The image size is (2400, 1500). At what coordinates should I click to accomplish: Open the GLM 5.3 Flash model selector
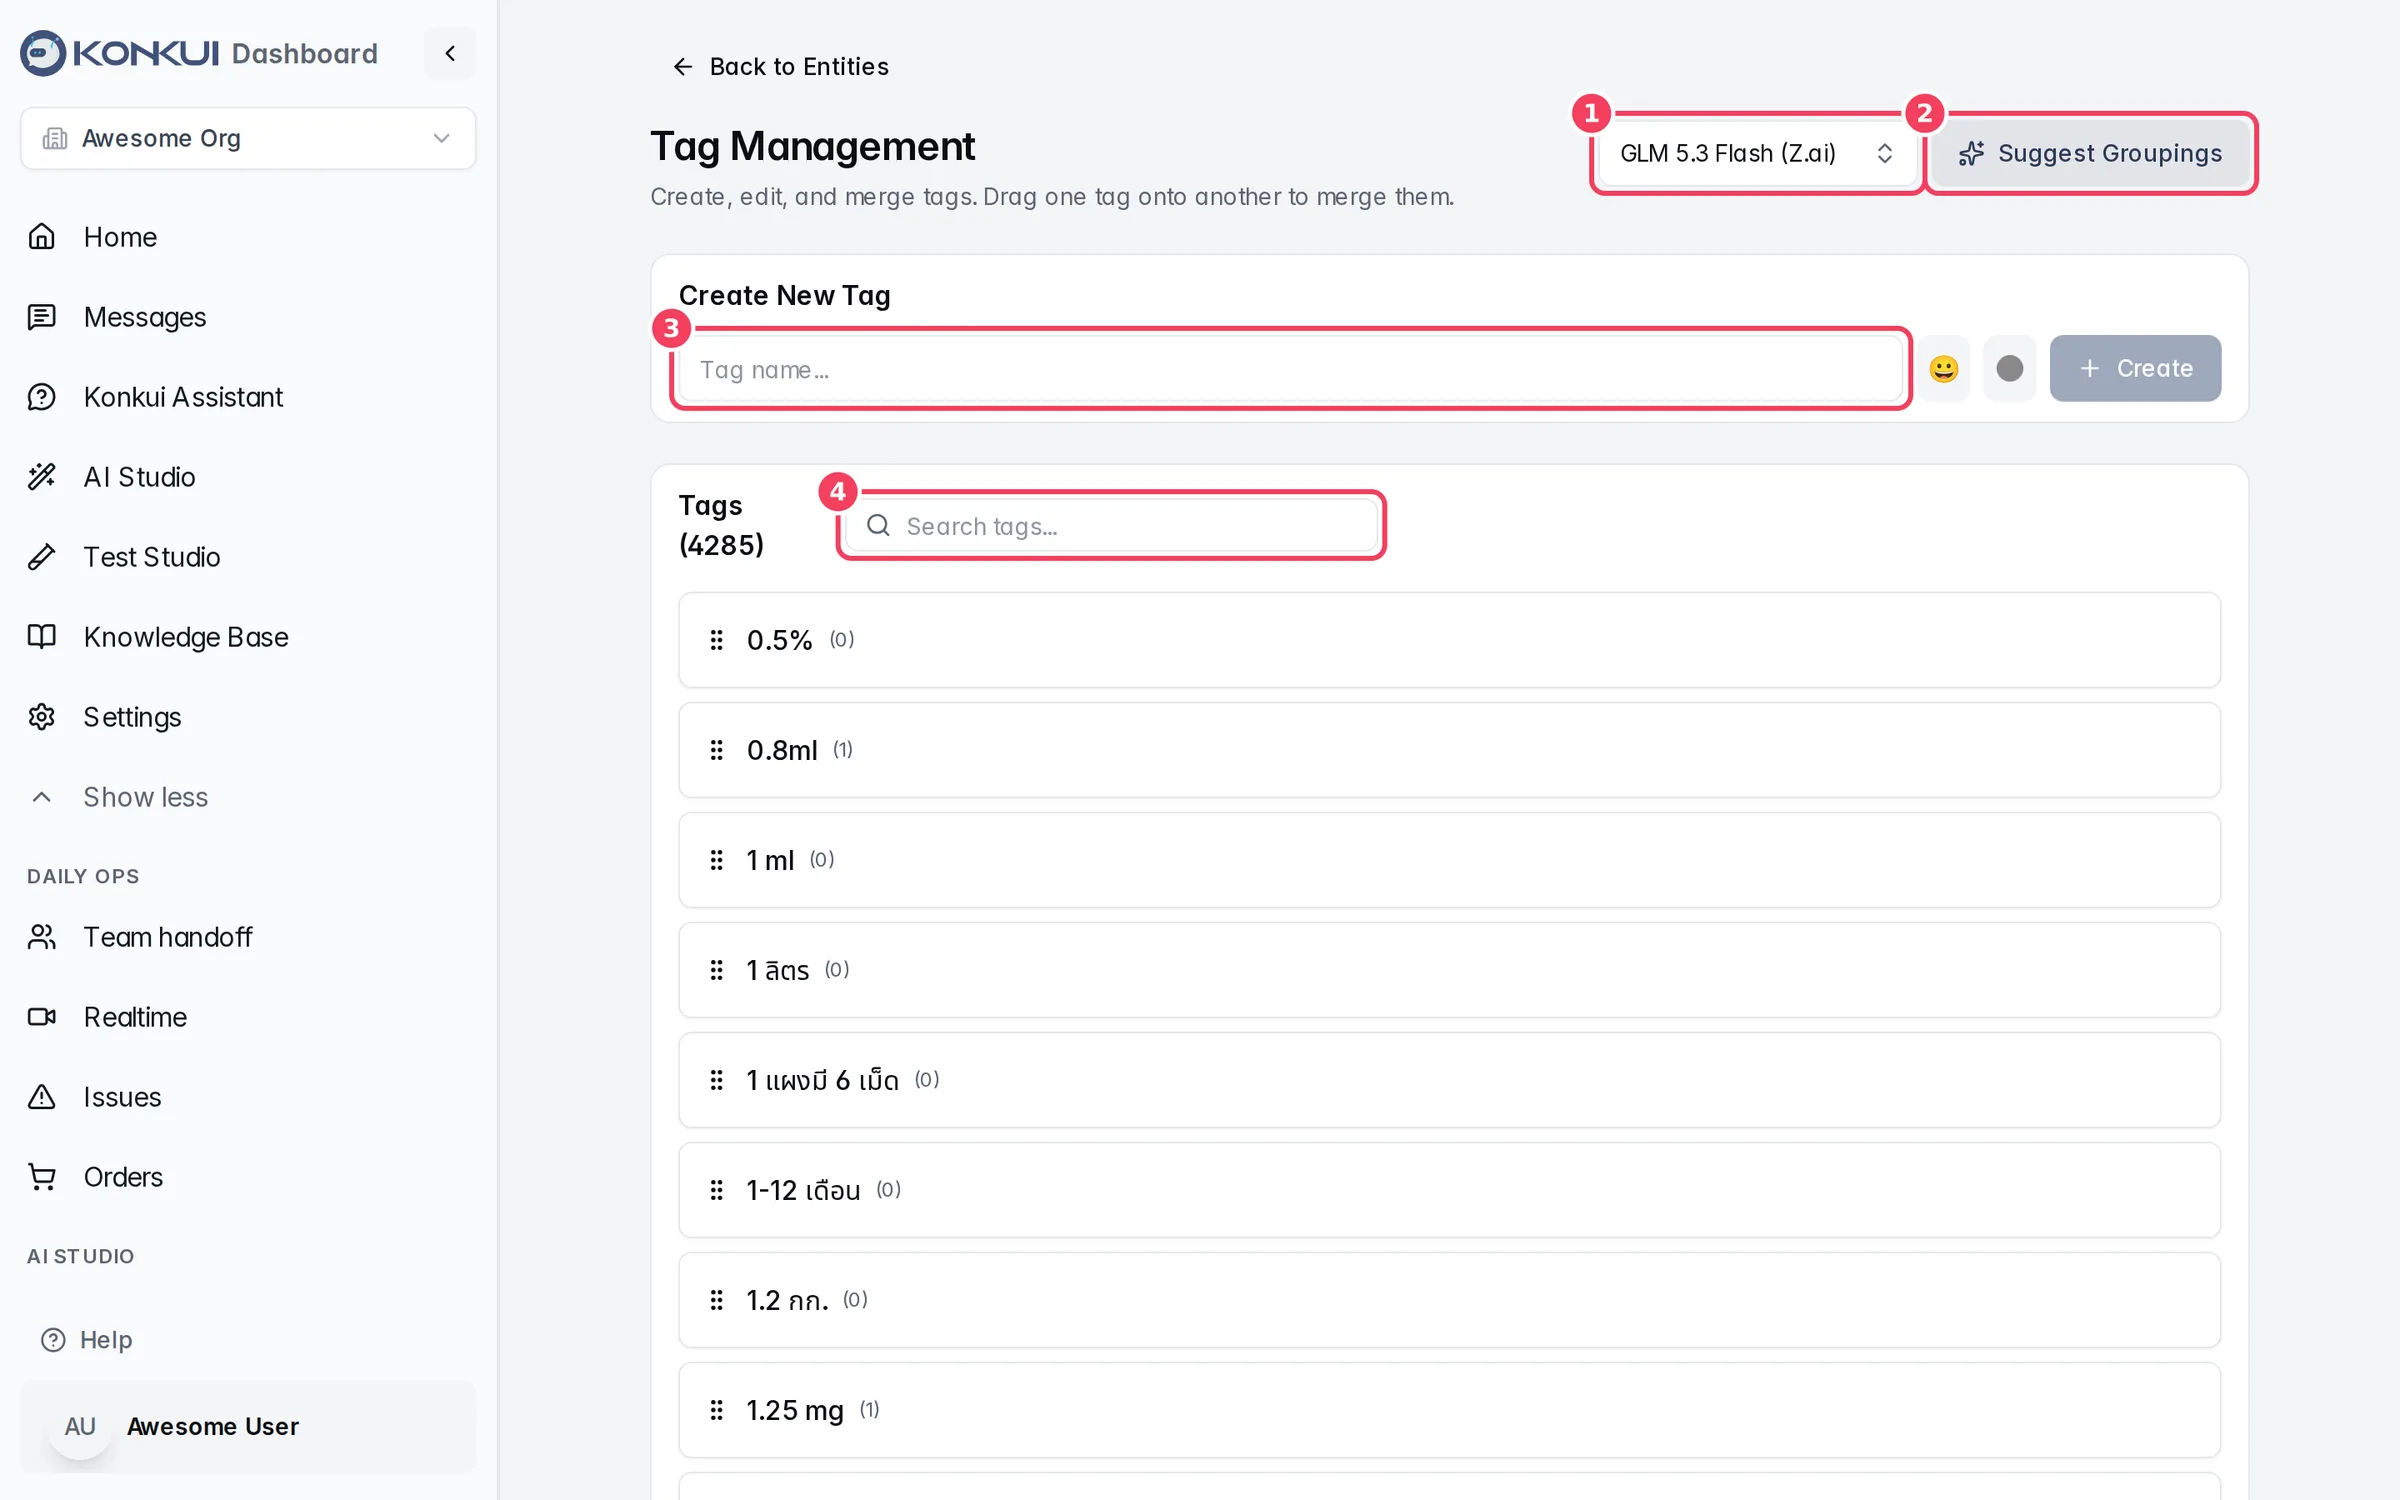1756,153
